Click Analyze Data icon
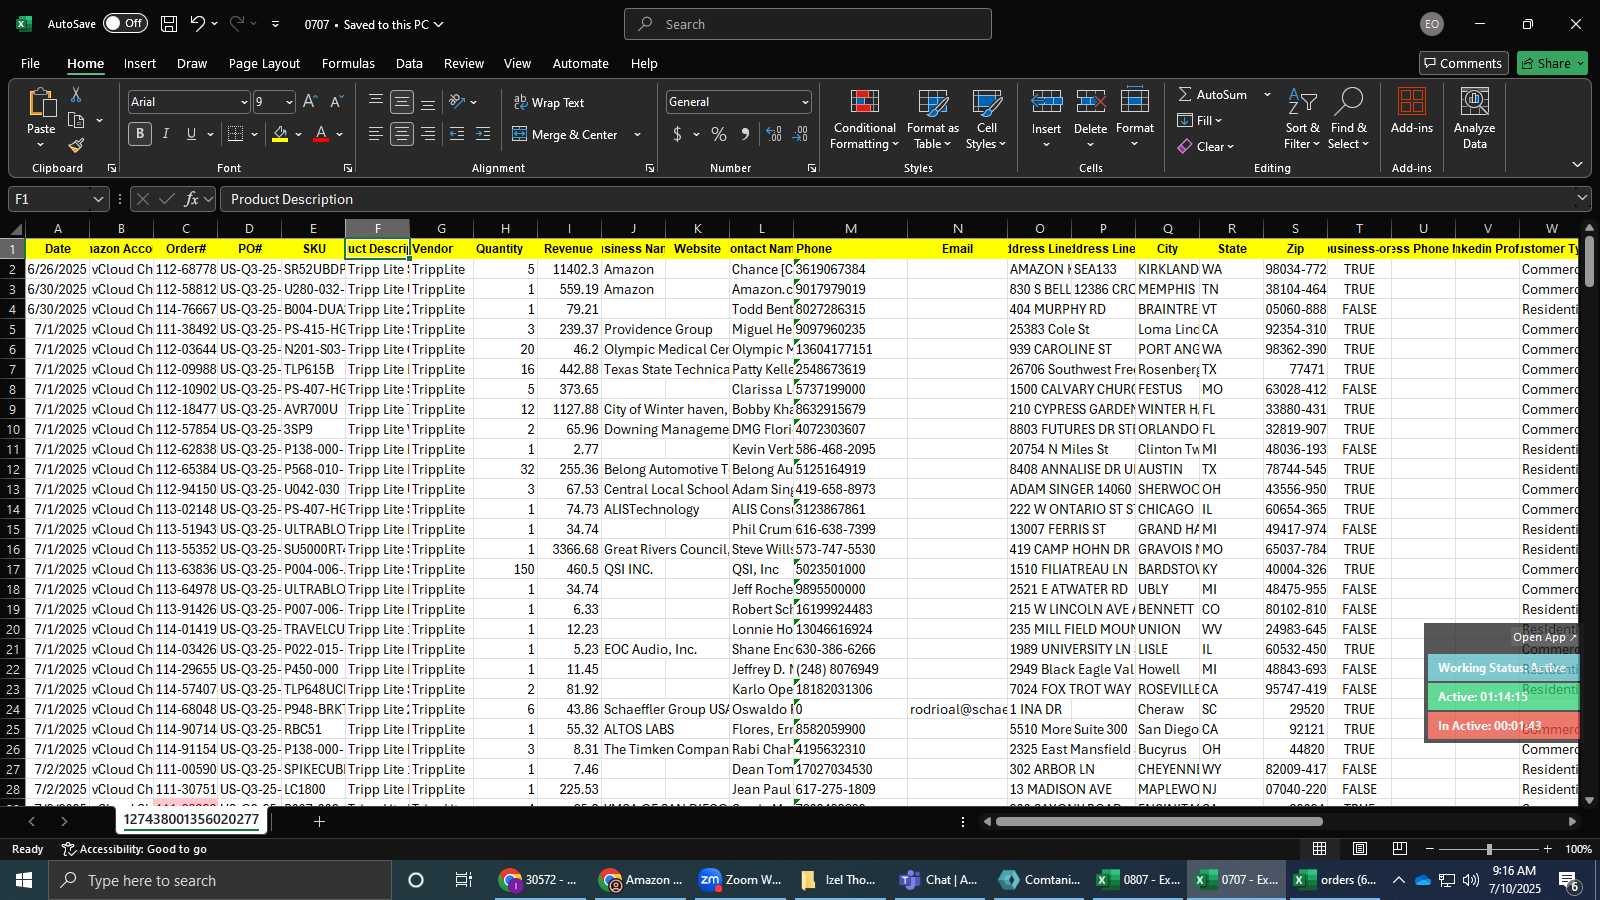The height and width of the screenshot is (900, 1600). point(1474,120)
